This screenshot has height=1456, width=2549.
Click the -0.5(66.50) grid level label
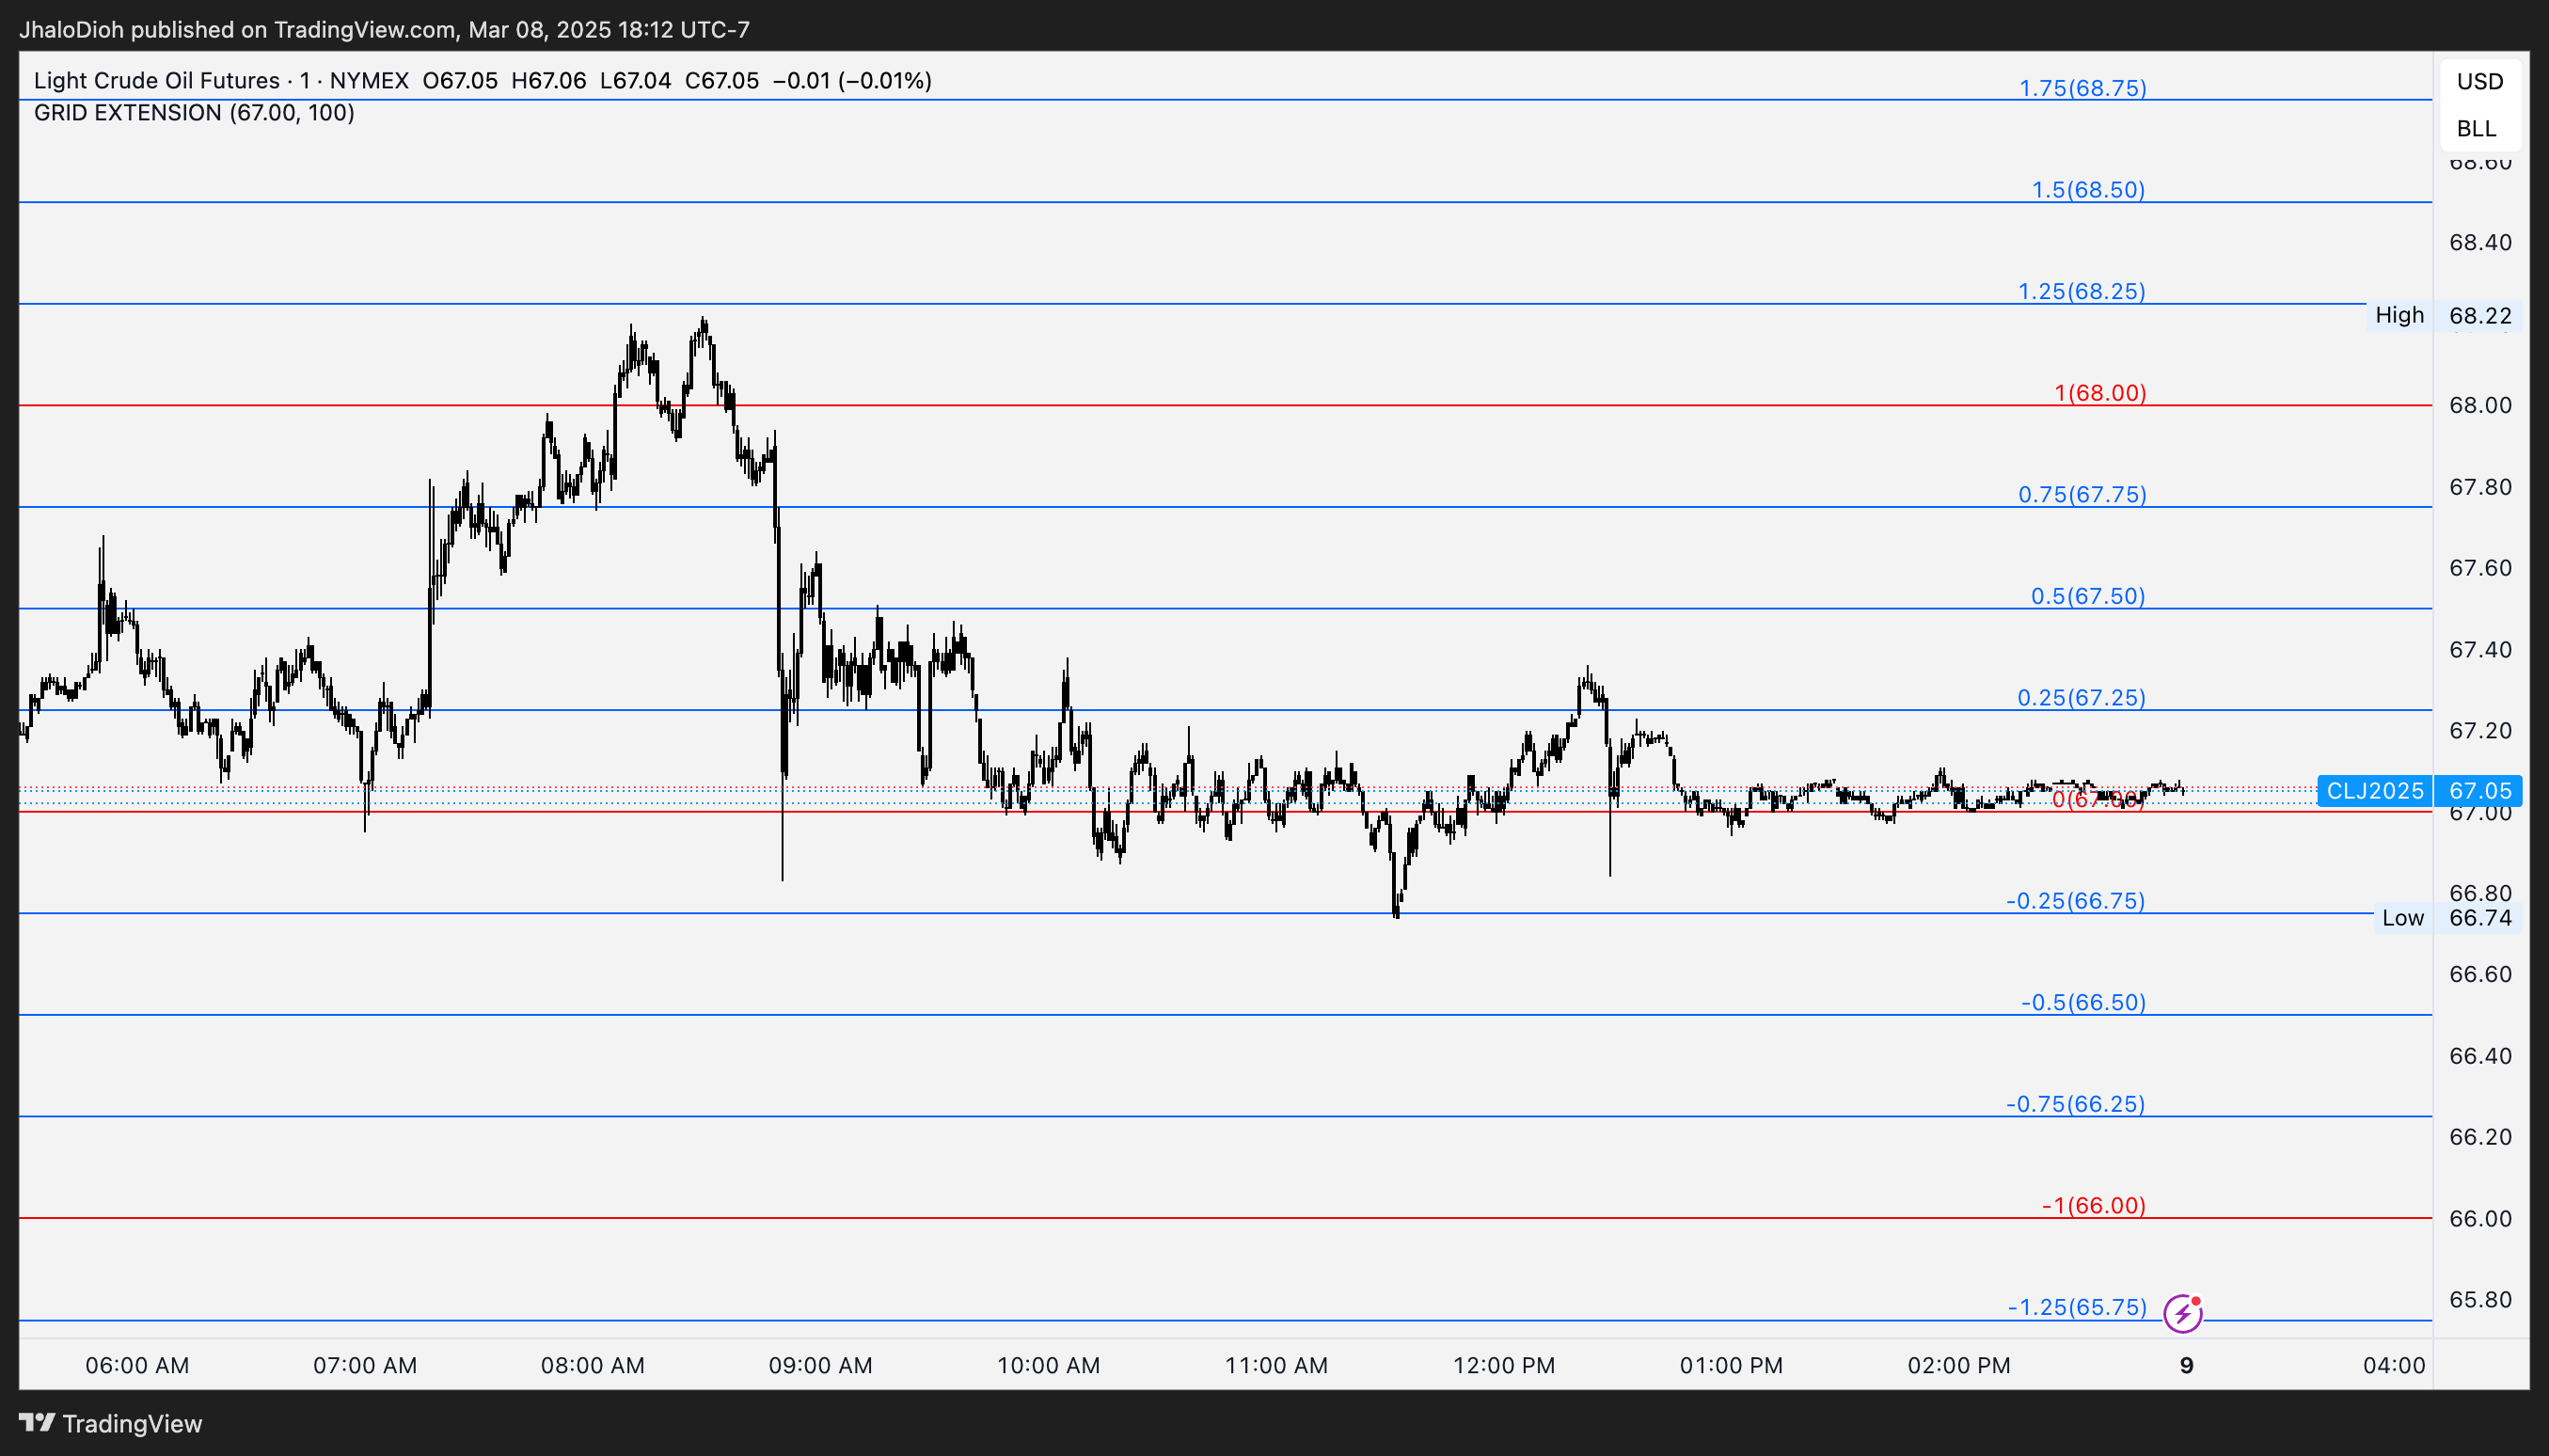coord(2083,1002)
